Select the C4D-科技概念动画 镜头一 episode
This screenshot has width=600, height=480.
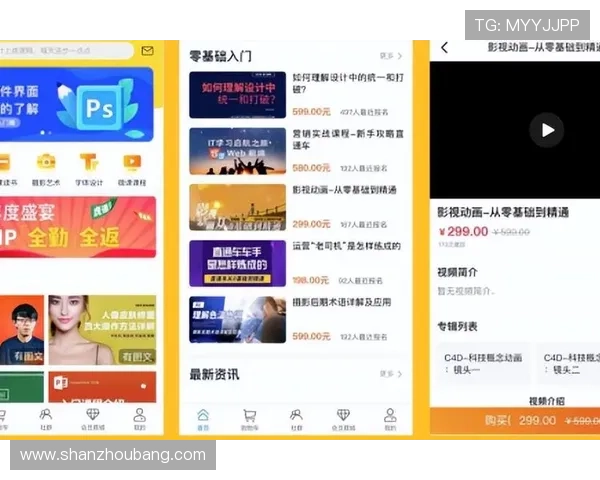(483, 363)
